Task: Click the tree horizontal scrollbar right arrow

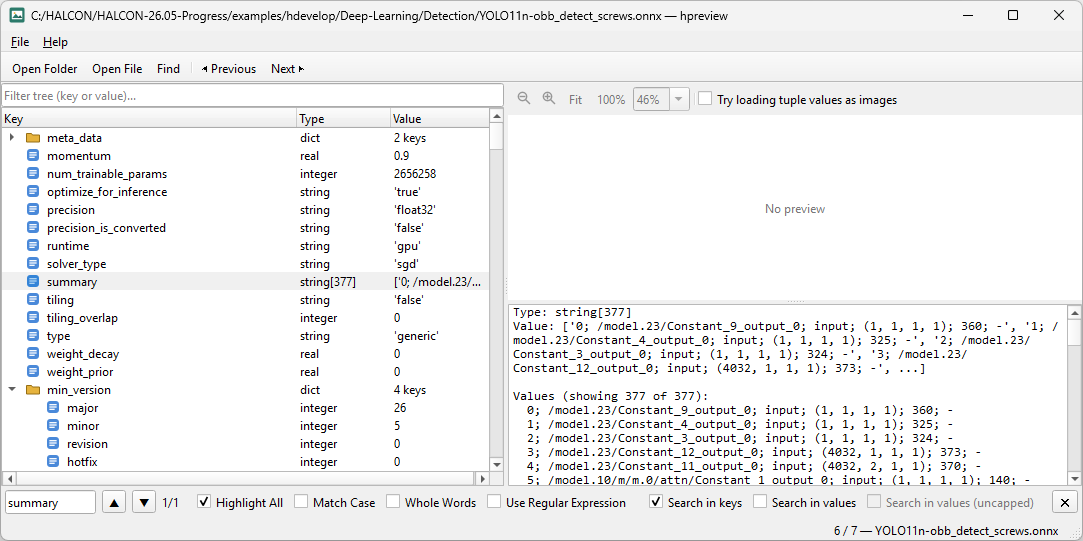Action: tap(483, 478)
